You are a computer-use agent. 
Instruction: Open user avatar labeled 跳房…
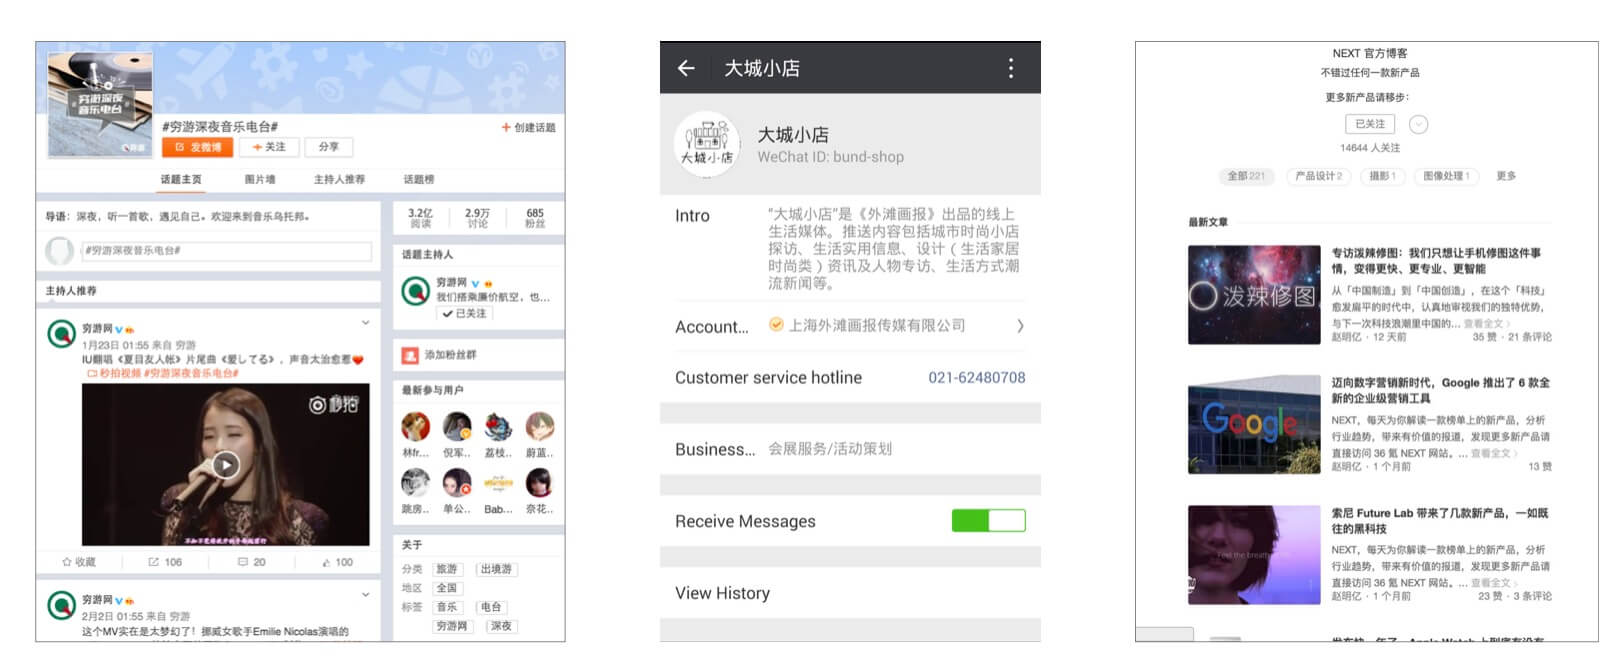415,483
